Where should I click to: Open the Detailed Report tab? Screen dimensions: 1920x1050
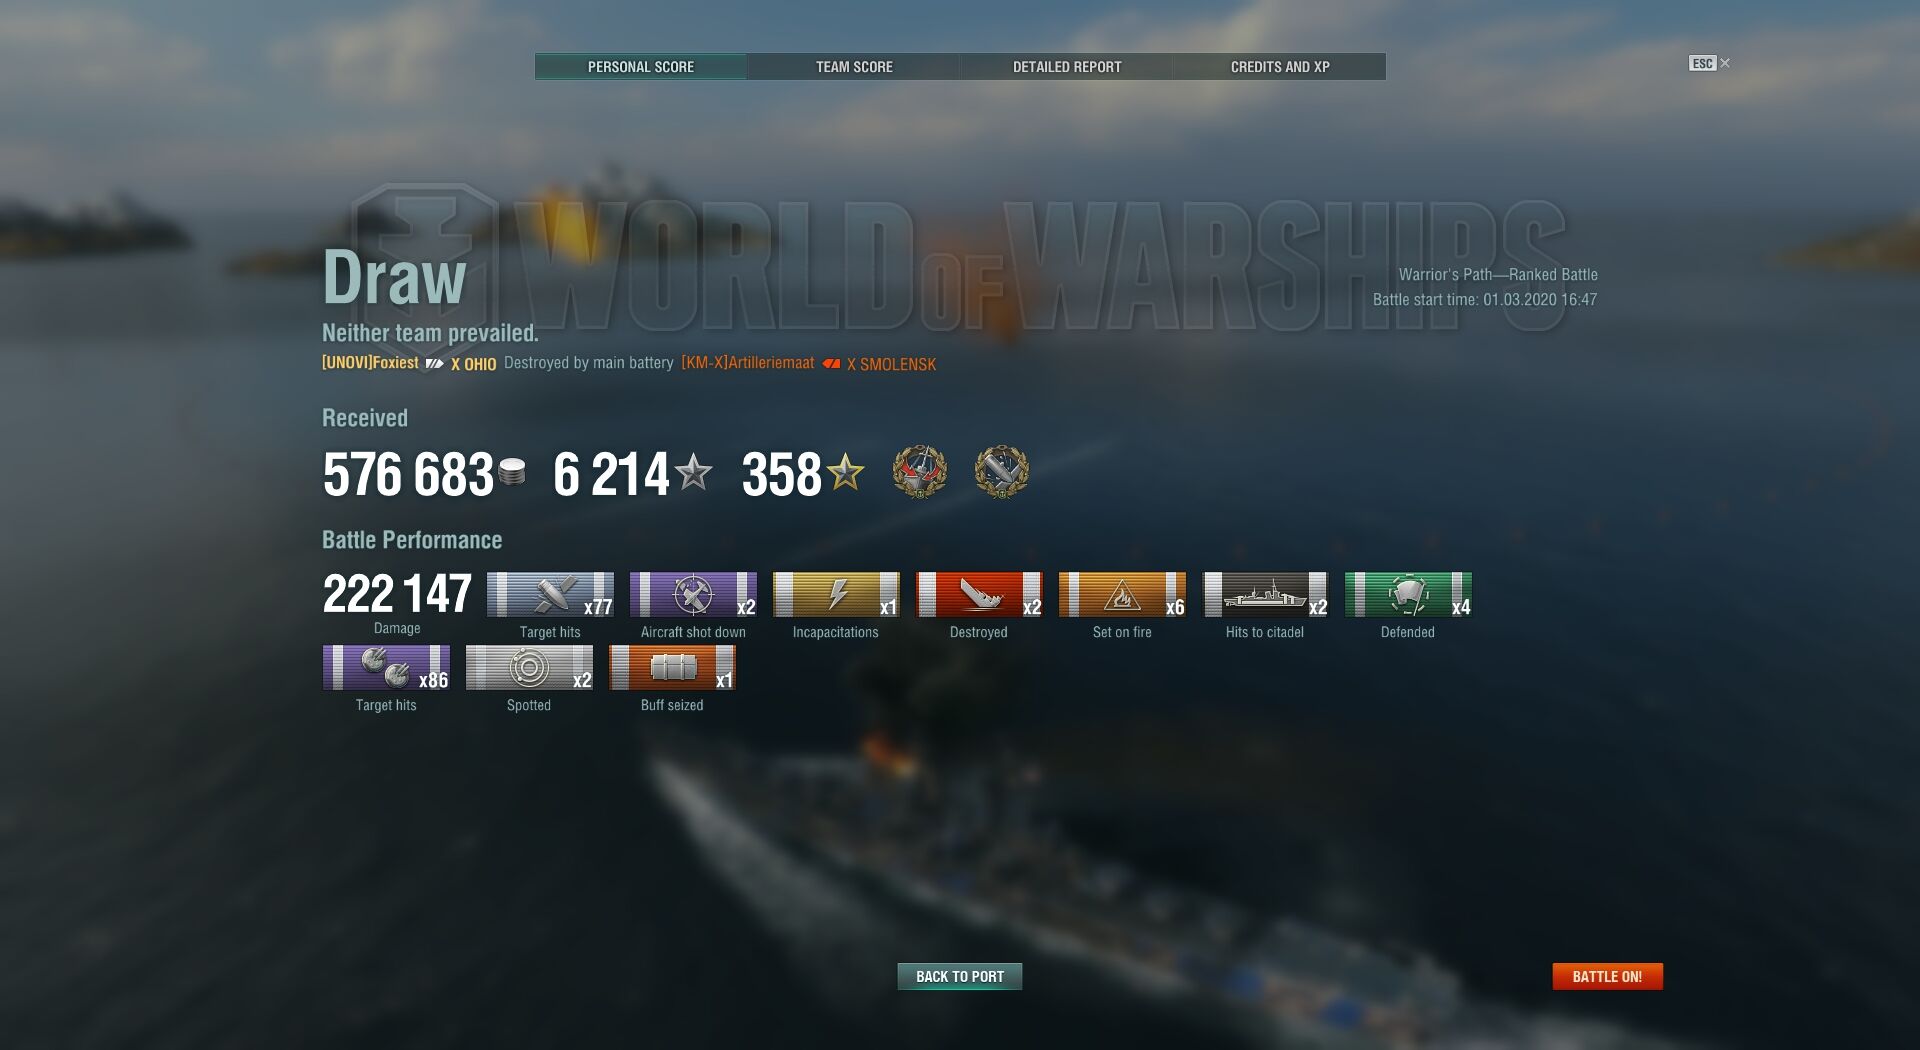point(1067,67)
